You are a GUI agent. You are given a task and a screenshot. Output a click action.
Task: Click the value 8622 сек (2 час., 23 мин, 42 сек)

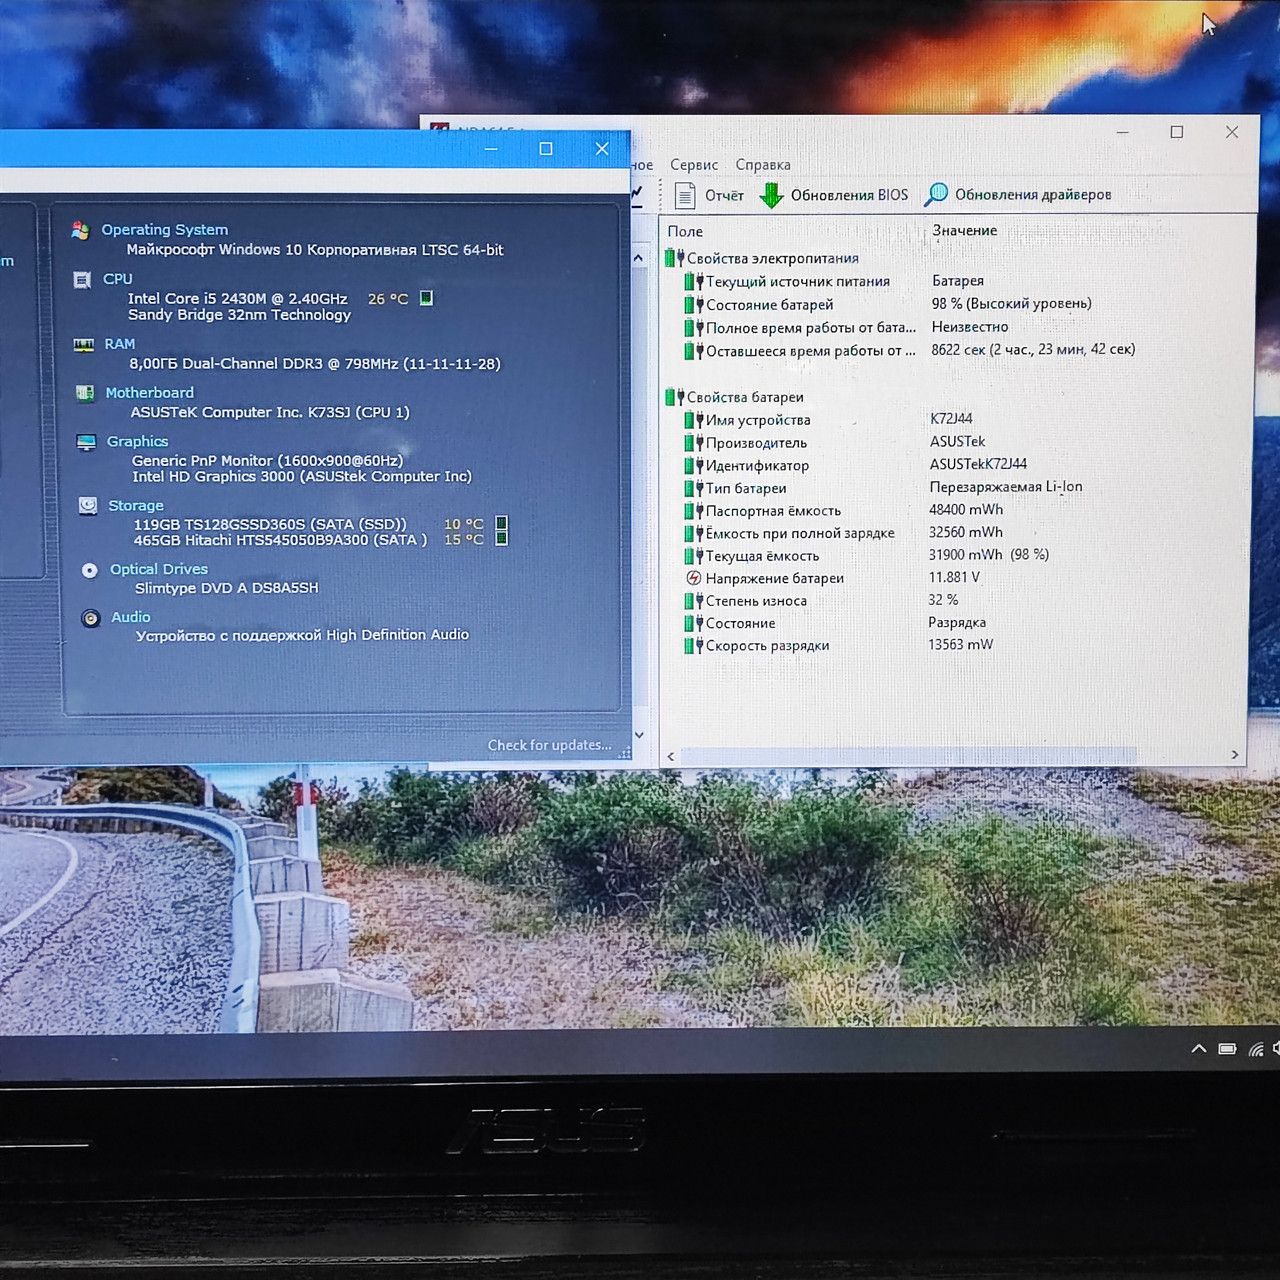pos(1033,349)
